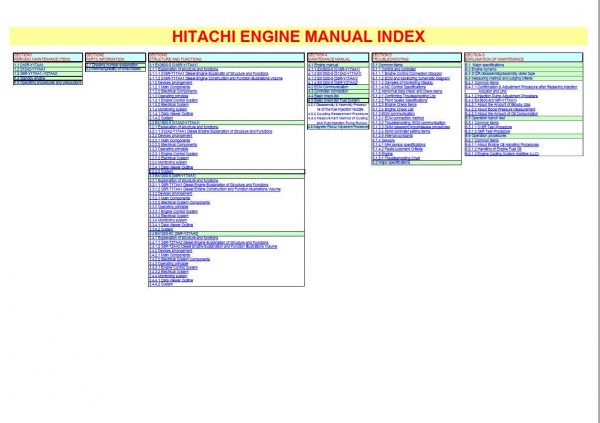
Task: Open Samples of monitoring Display link
Action: click(x=403, y=82)
